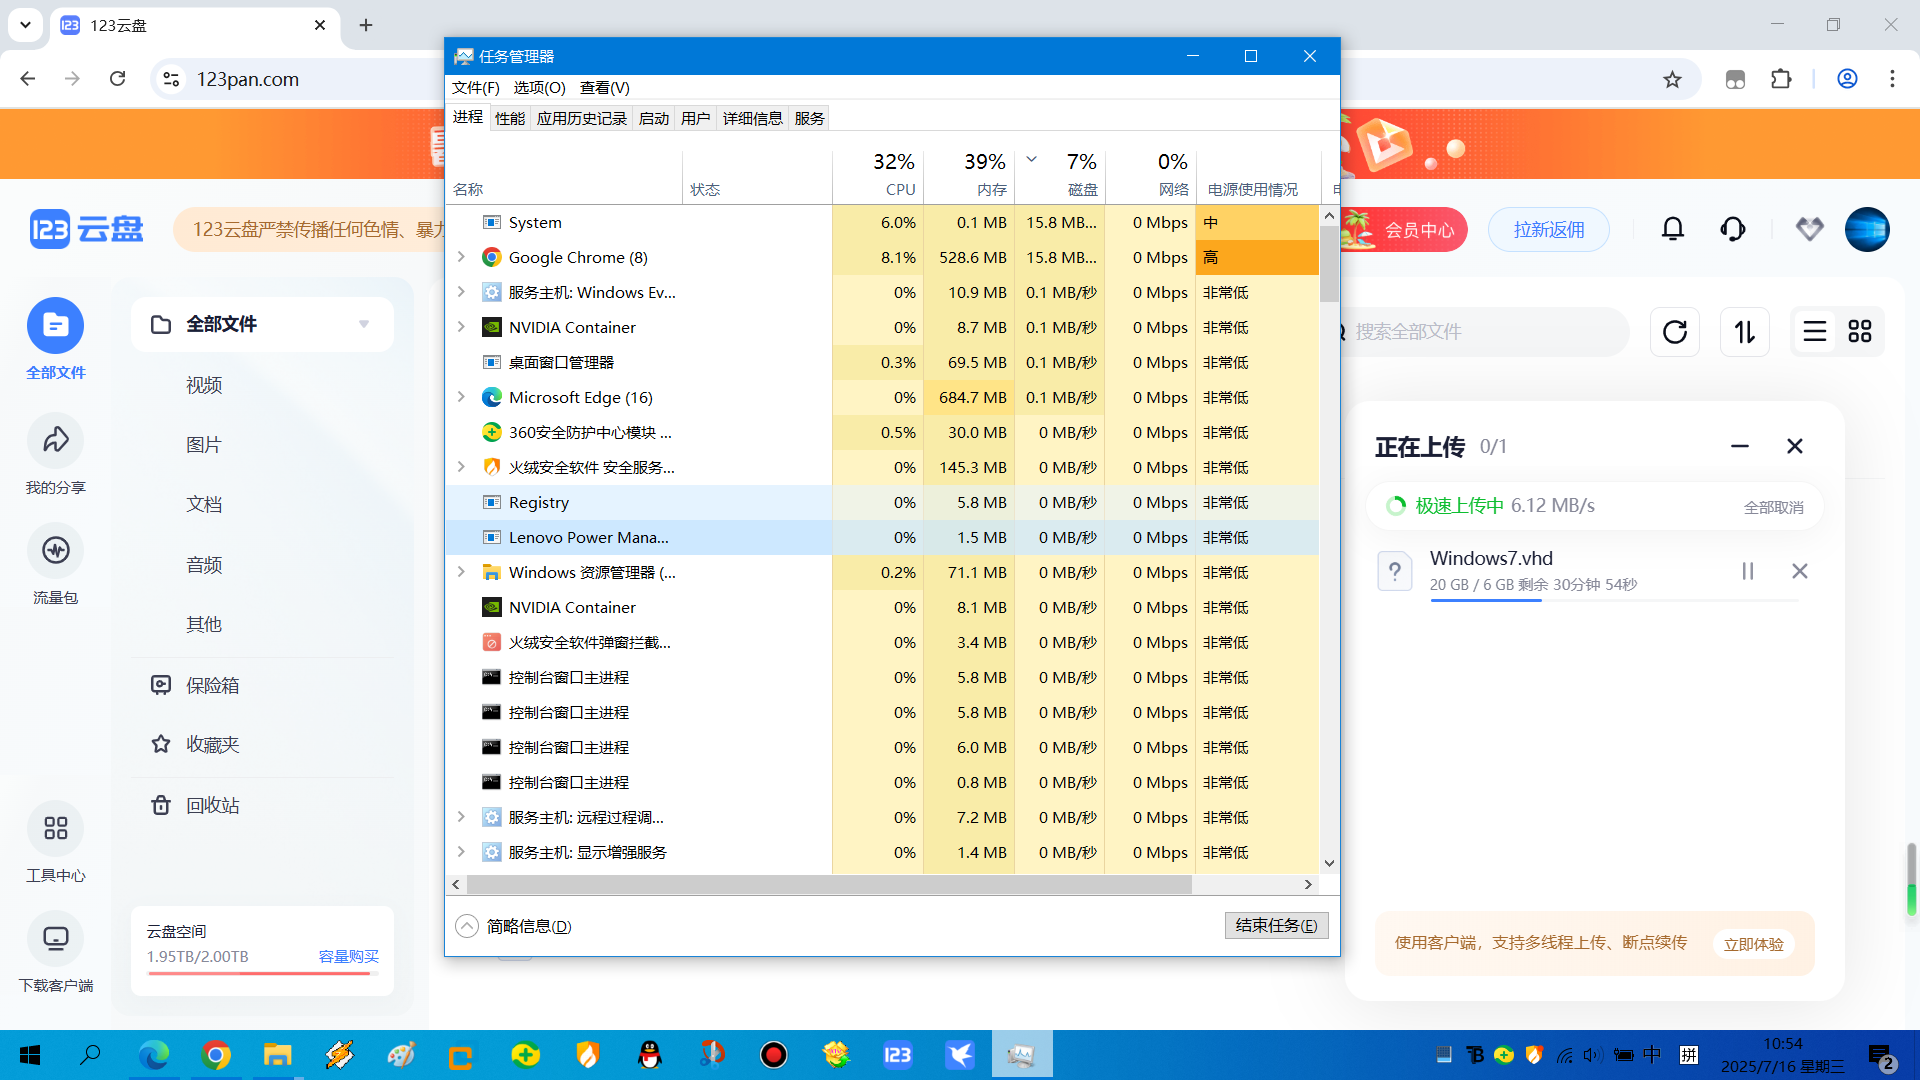Switch to 服务 tab

point(809,118)
